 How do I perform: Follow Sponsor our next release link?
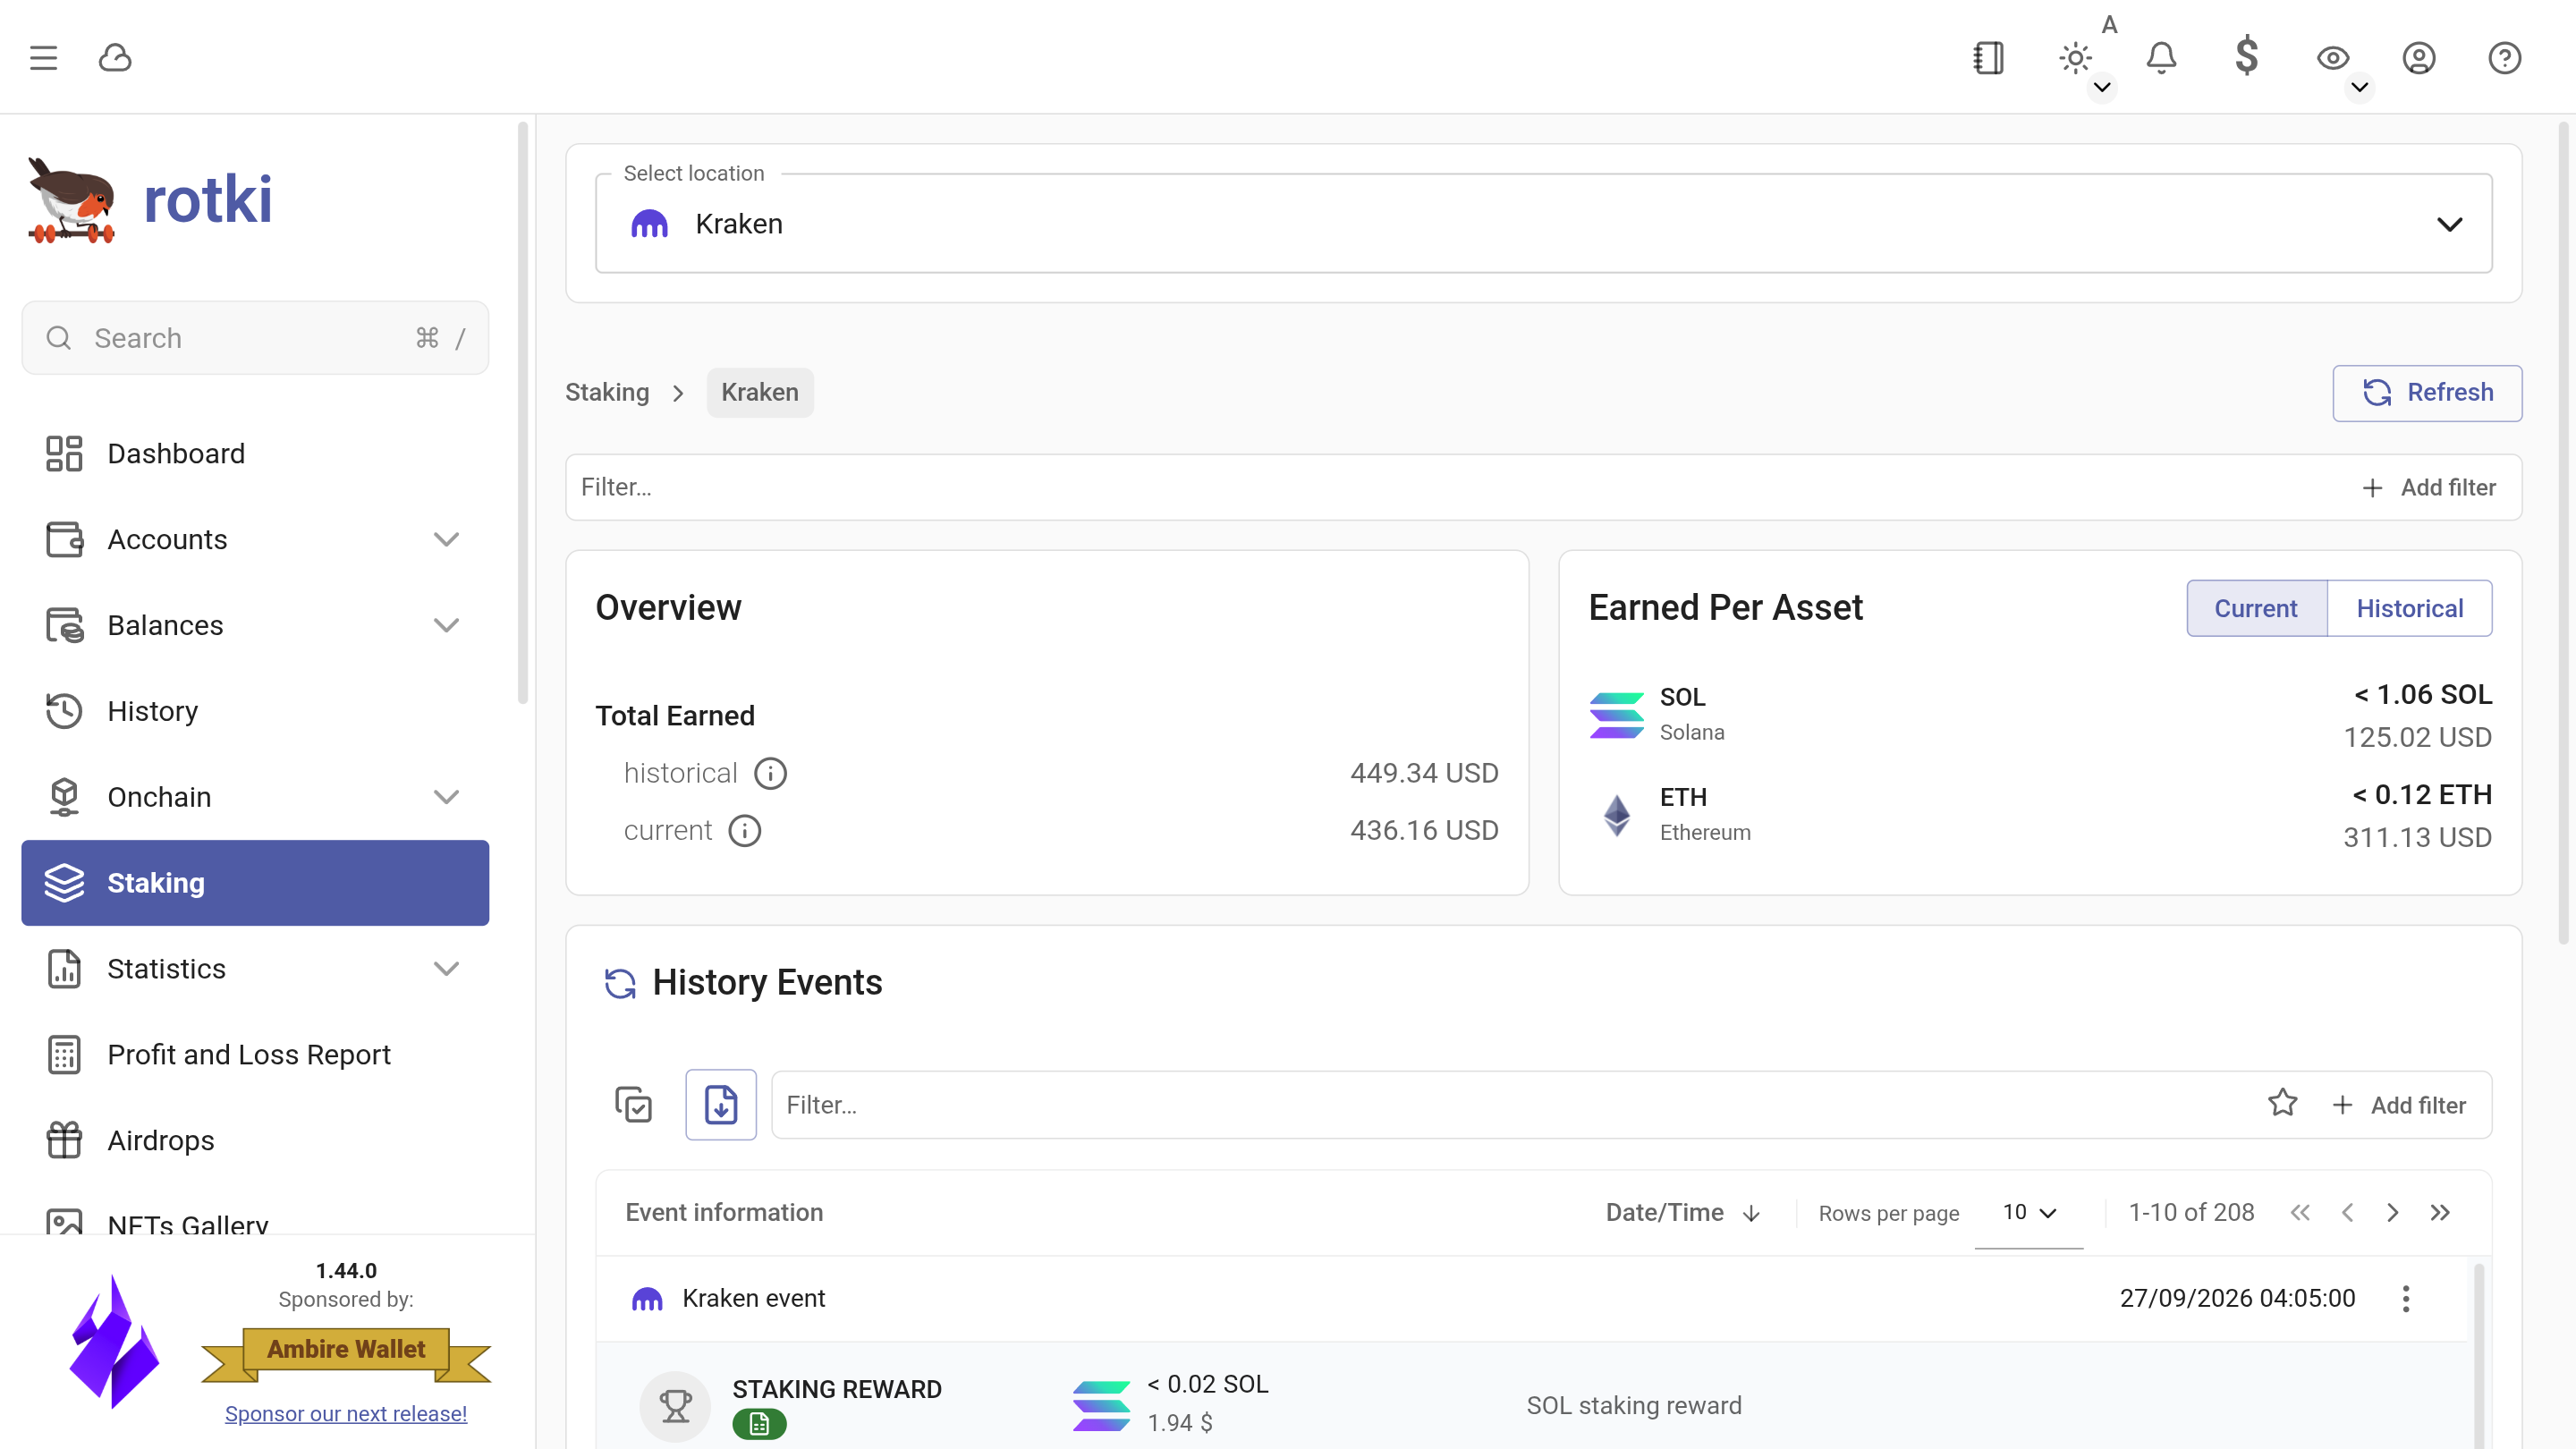tap(346, 1414)
